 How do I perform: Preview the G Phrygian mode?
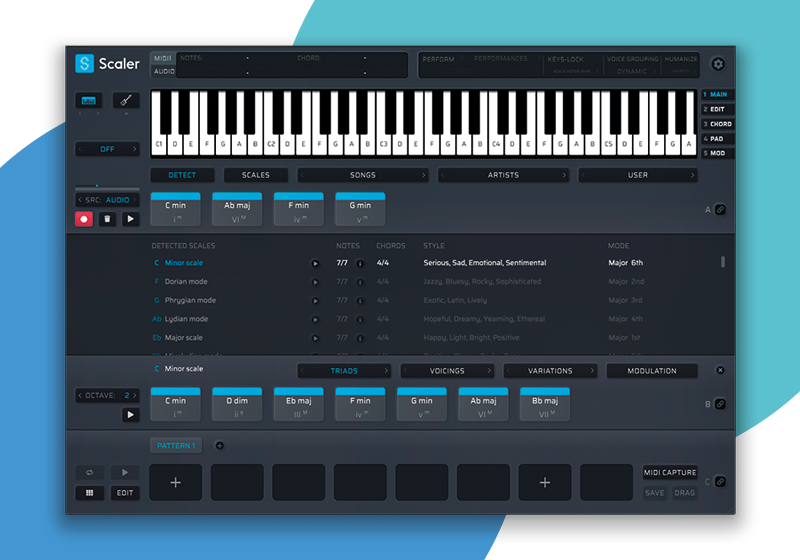click(x=315, y=301)
